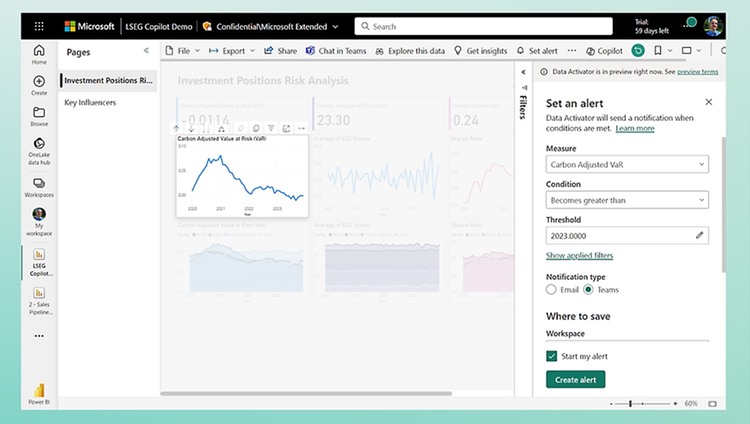Click Get insights in the toolbar
The height and width of the screenshot is (424, 750).
tap(480, 51)
